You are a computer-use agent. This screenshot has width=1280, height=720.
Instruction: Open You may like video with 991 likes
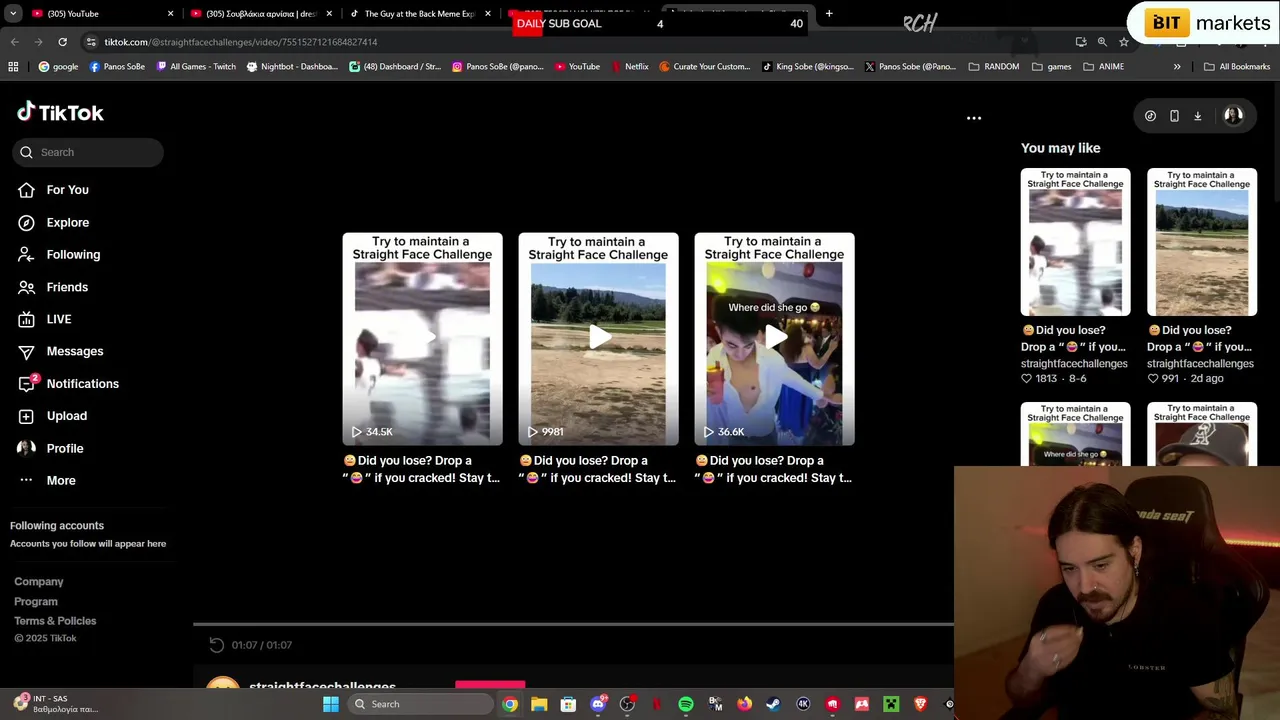(1201, 242)
